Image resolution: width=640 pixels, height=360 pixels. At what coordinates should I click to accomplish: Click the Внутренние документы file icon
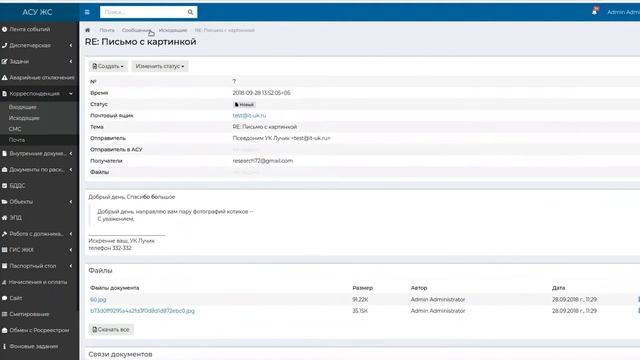[4, 153]
